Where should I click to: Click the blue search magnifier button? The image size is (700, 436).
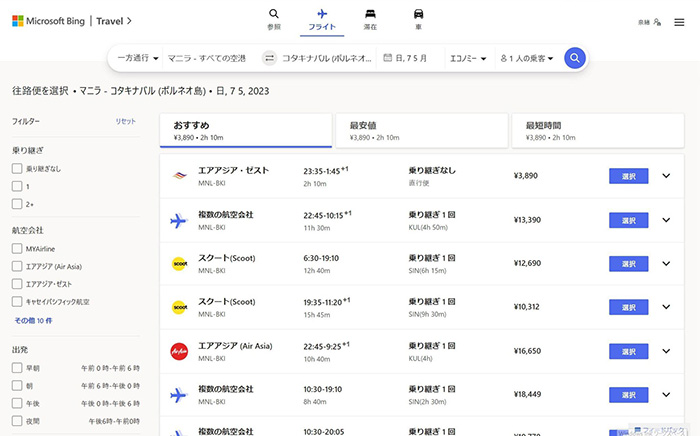click(x=575, y=58)
